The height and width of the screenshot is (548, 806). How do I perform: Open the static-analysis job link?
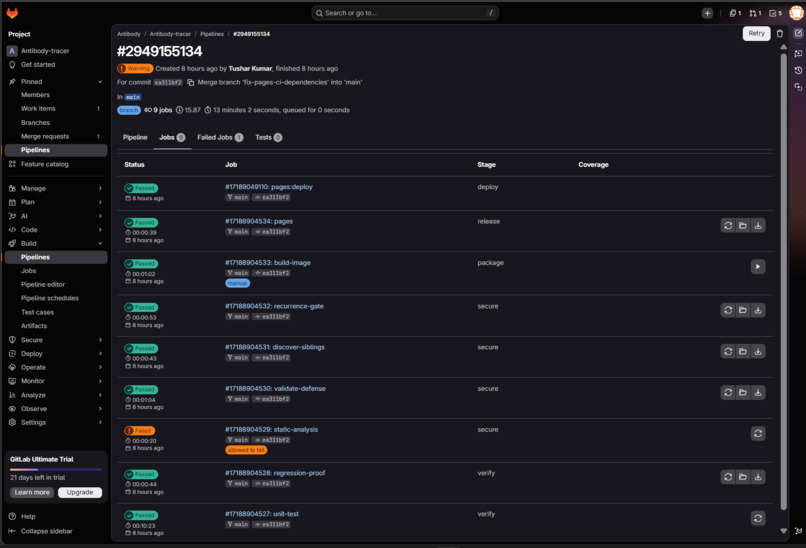pyautogui.click(x=271, y=430)
